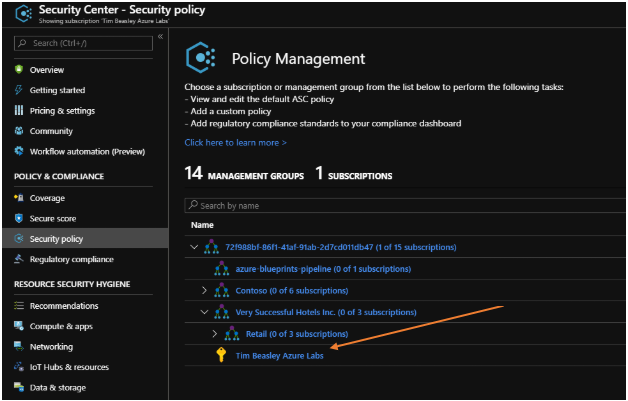Click the Overview shield icon
This screenshot has height=401, width=628.
[19, 69]
